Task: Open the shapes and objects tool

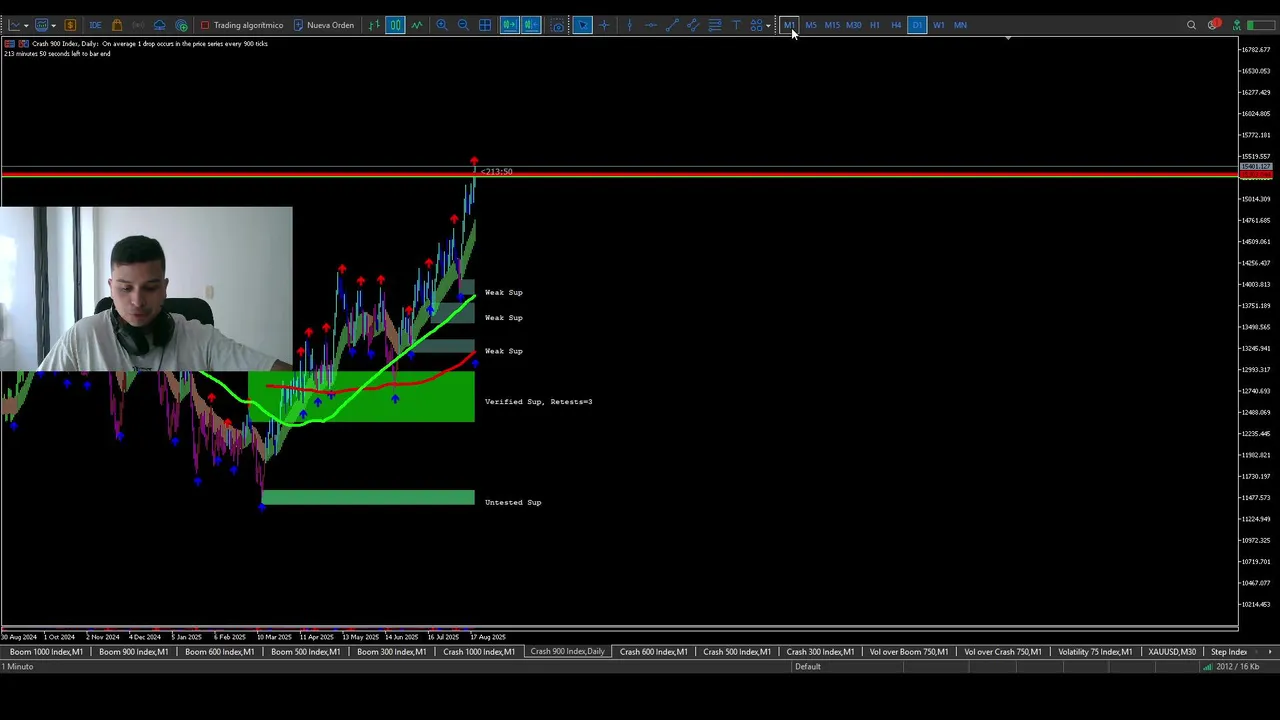Action: [x=756, y=25]
